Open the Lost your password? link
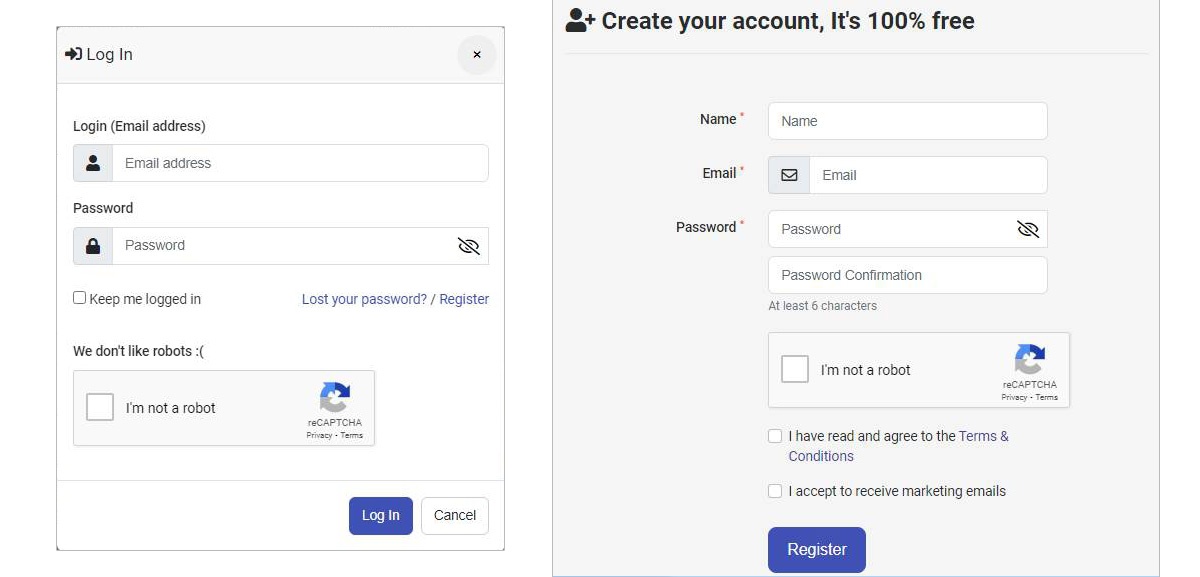 pos(364,299)
